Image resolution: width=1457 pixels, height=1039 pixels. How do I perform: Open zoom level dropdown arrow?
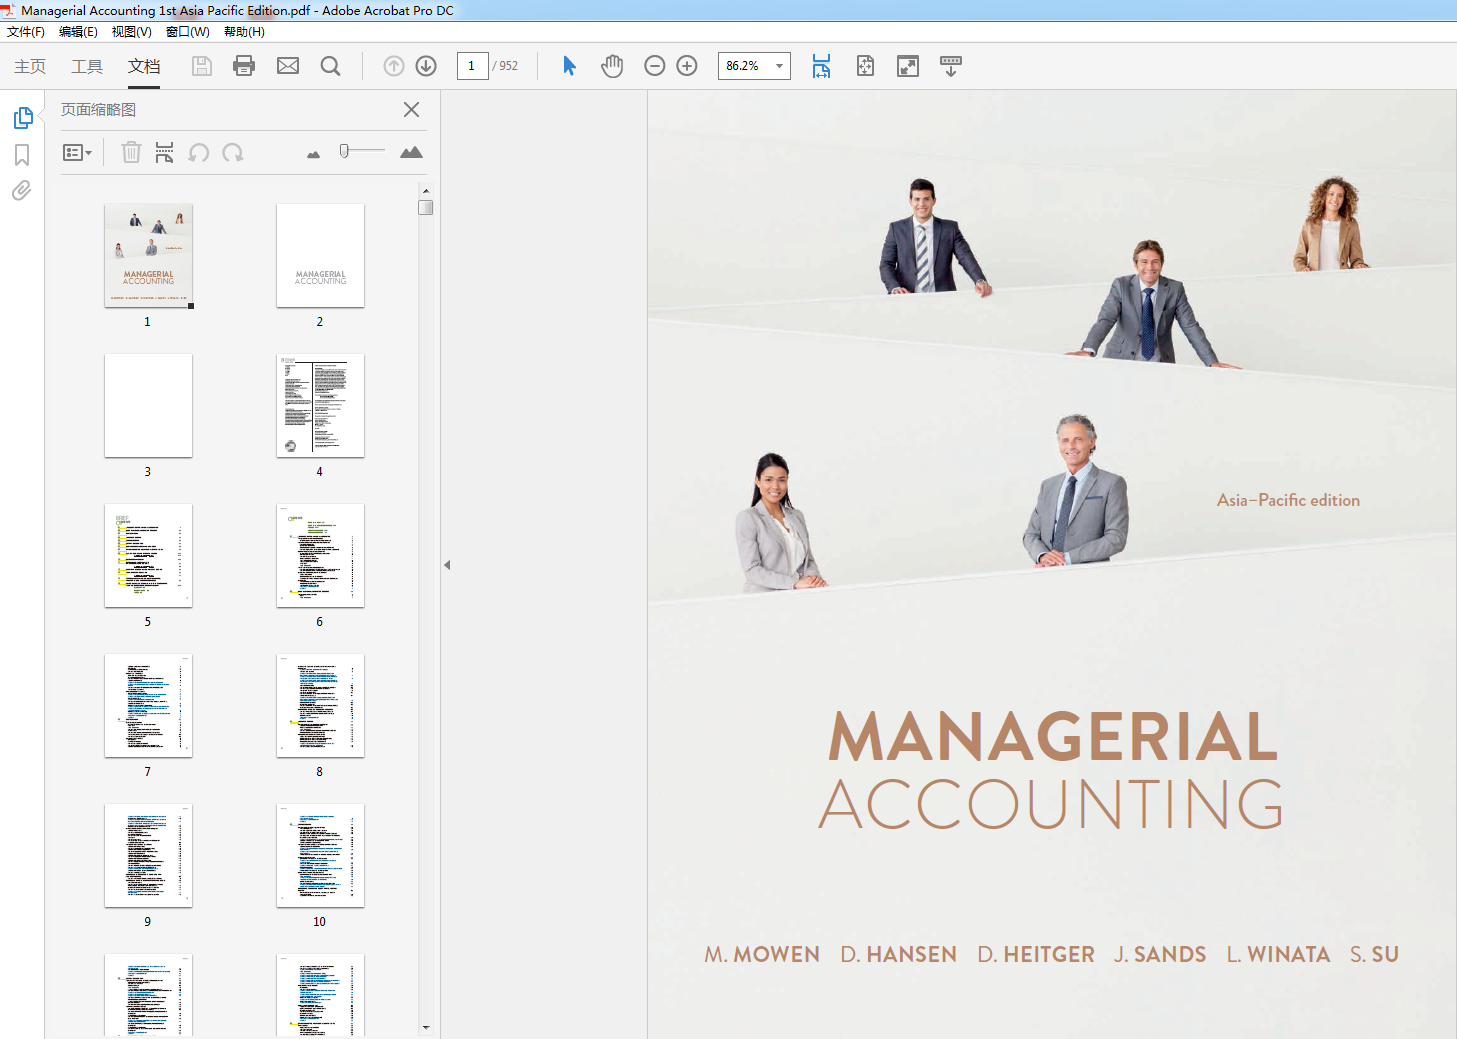tap(779, 66)
